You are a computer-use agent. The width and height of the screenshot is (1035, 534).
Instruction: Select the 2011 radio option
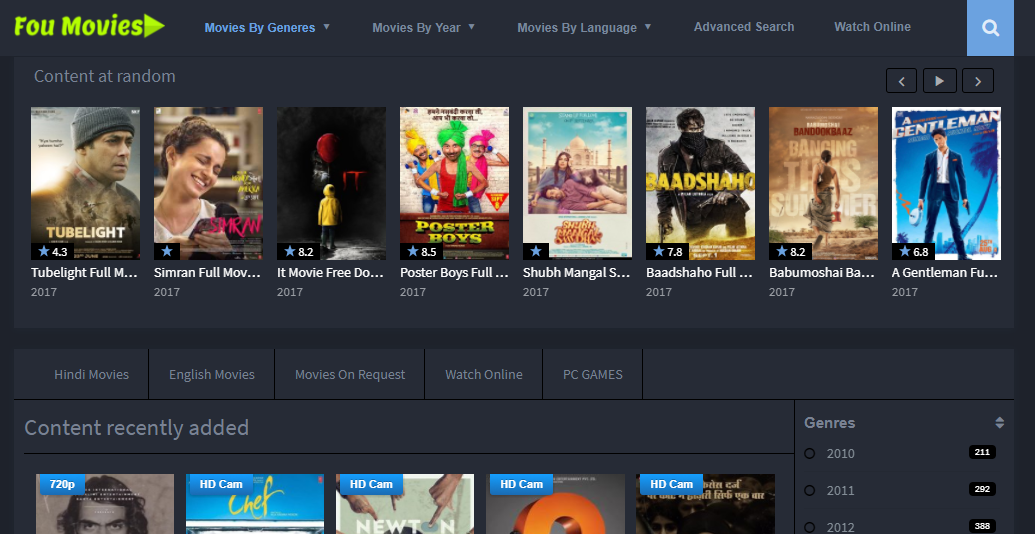(810, 490)
